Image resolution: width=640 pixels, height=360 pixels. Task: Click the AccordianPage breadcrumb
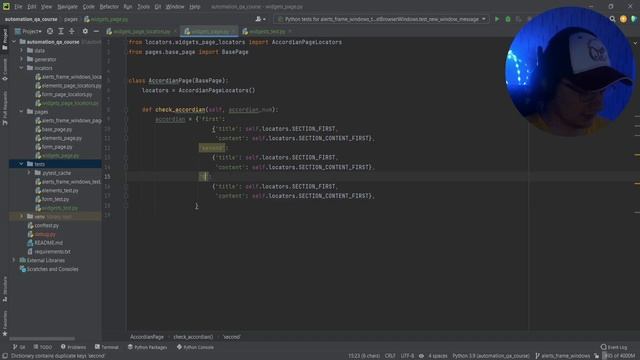point(147,337)
